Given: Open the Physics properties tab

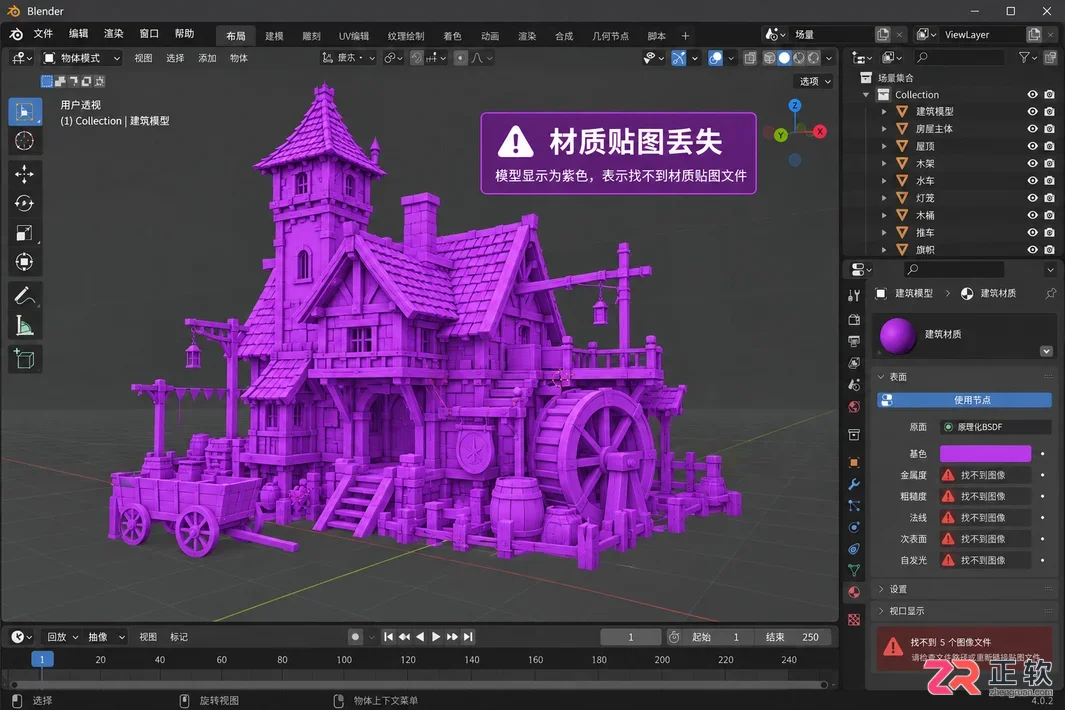Looking at the screenshot, I should (854, 527).
